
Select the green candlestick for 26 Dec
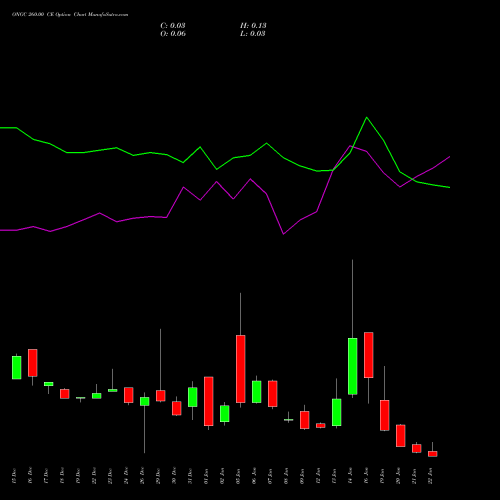[x=145, y=401]
